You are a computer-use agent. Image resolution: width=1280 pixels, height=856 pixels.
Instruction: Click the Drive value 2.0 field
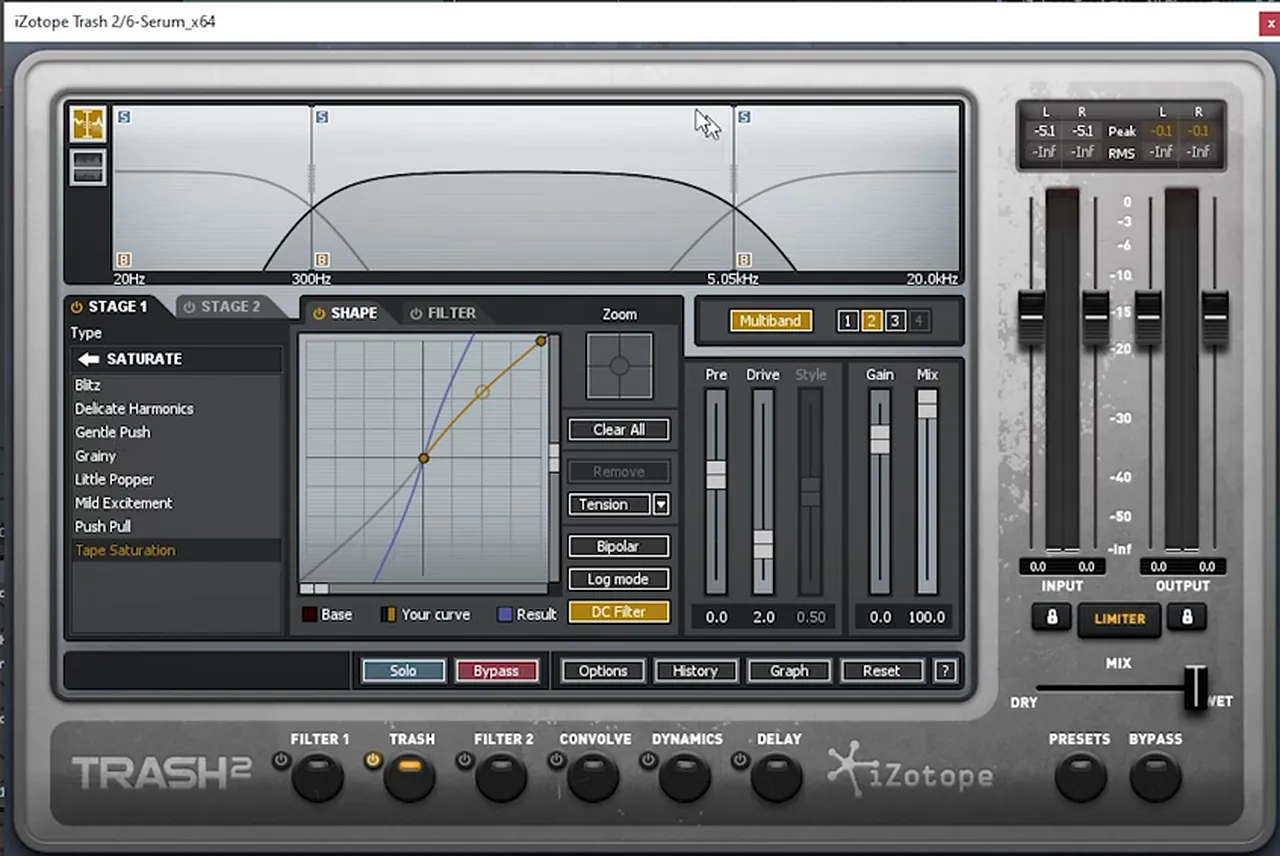(763, 617)
